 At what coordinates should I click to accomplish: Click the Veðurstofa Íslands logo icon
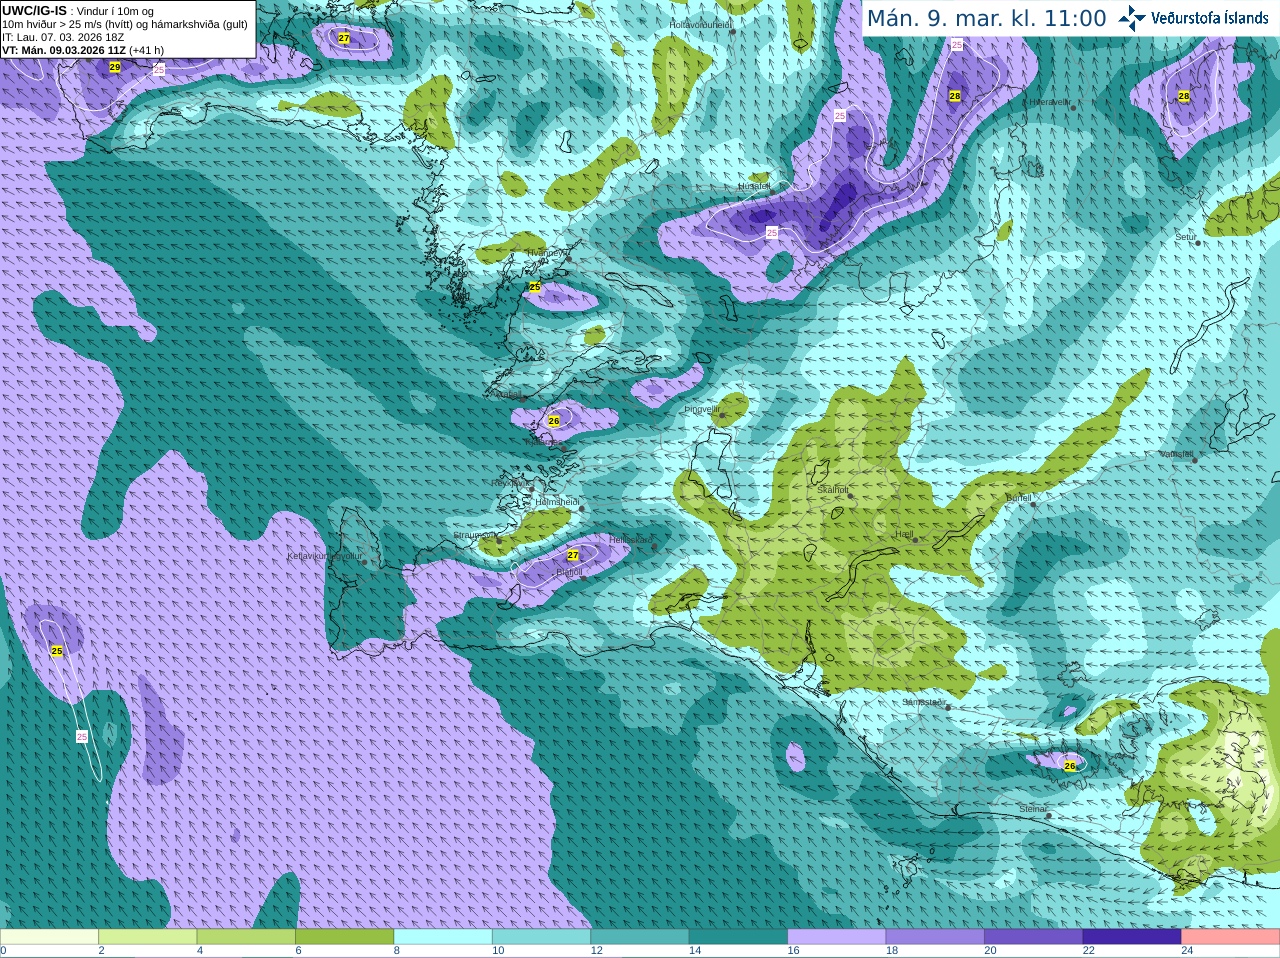(1131, 18)
